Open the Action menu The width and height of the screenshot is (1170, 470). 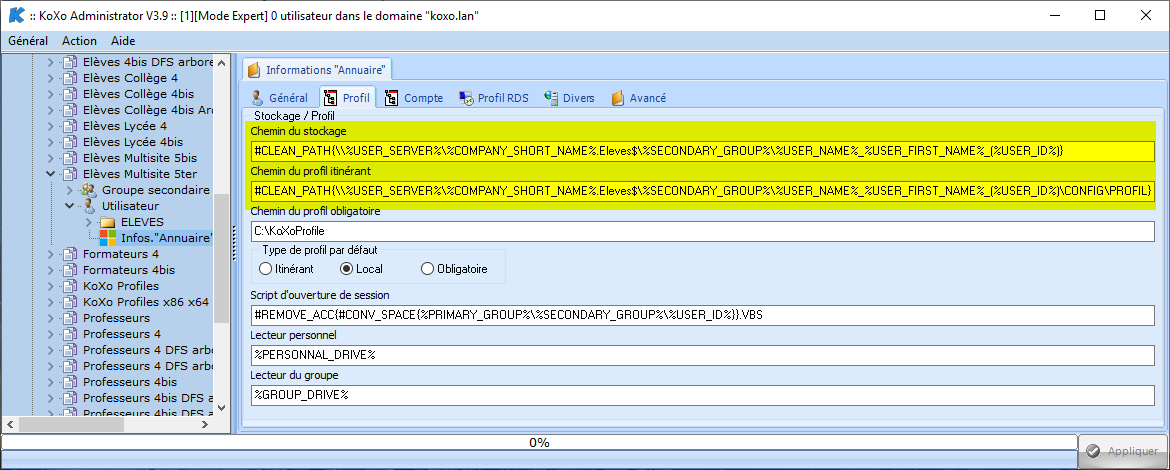coord(79,41)
